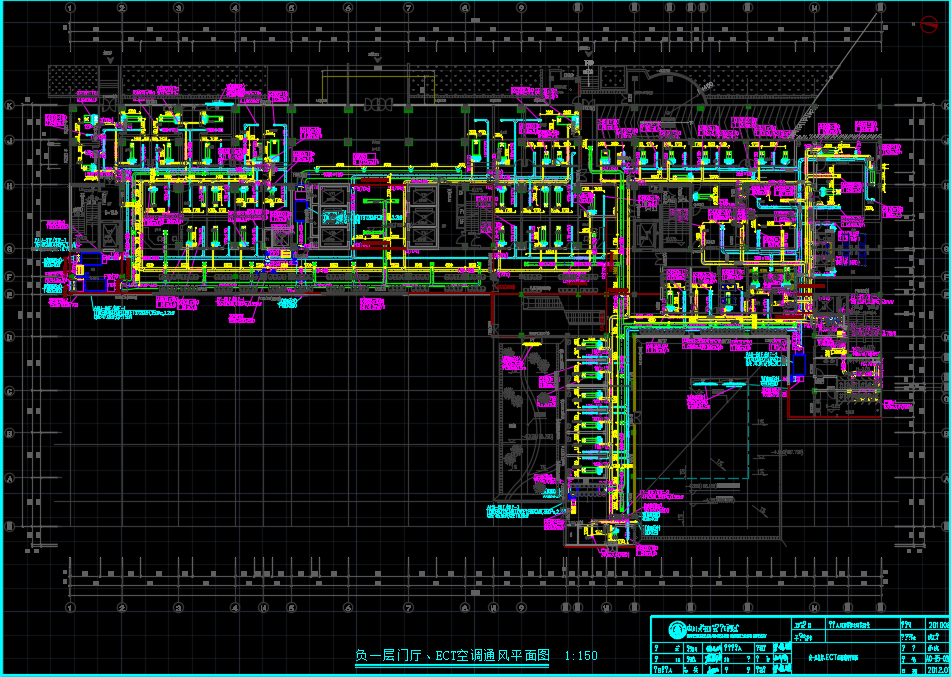Select top grid axis bubble 2
Viewport: 951px width, 677px height.
click(122, 8)
